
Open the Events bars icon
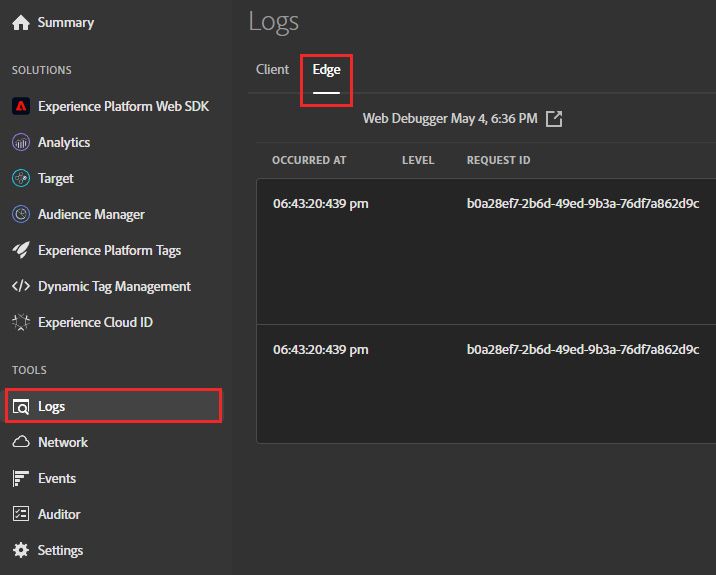(21, 478)
